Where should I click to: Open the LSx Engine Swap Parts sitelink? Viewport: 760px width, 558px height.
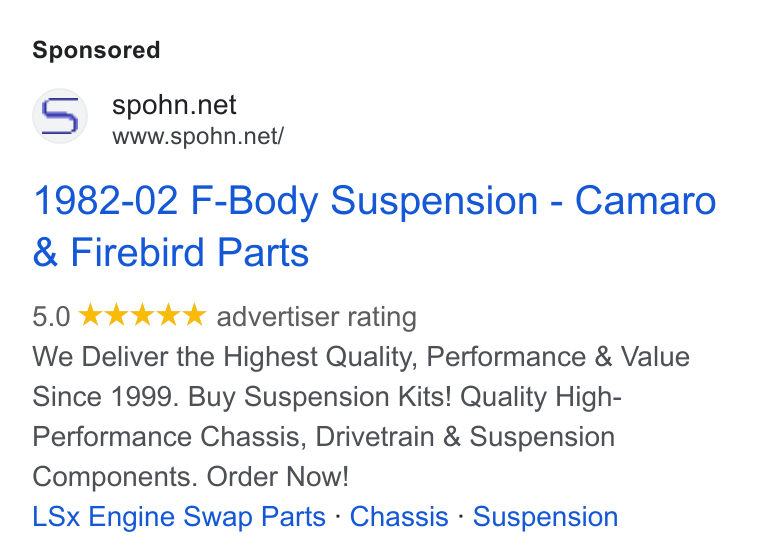click(179, 517)
